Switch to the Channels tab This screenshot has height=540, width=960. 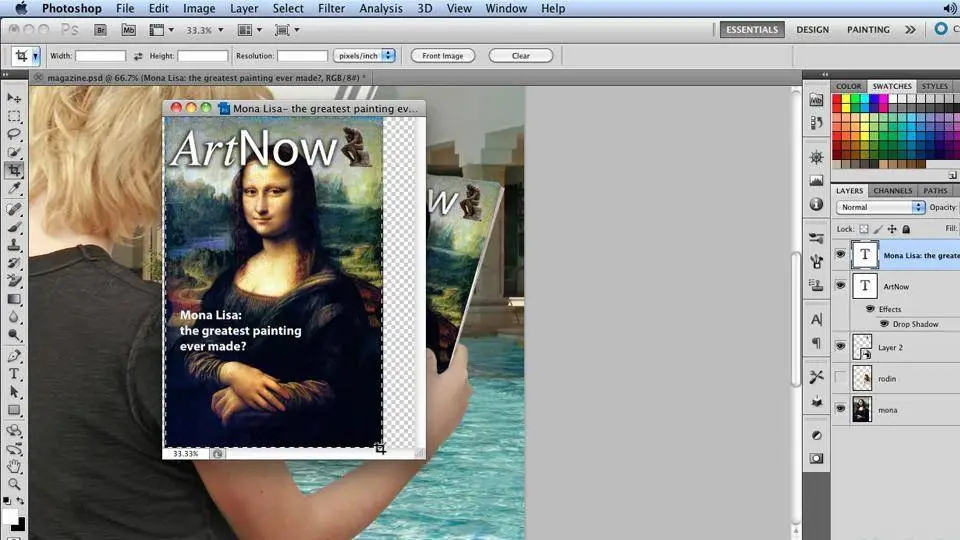[x=892, y=191]
